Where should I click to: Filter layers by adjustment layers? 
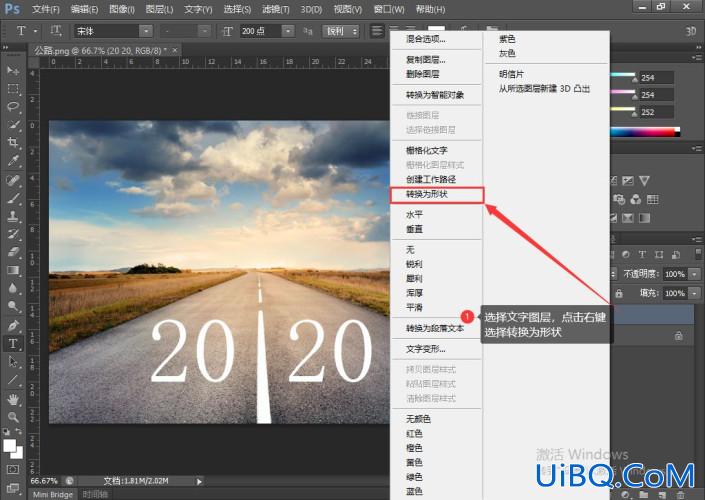pyautogui.click(x=625, y=254)
